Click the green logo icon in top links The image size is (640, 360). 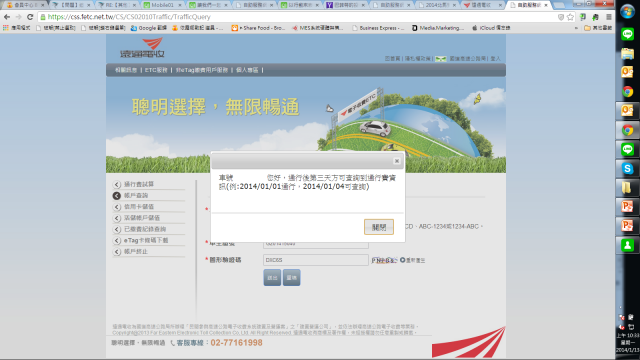coord(440,59)
